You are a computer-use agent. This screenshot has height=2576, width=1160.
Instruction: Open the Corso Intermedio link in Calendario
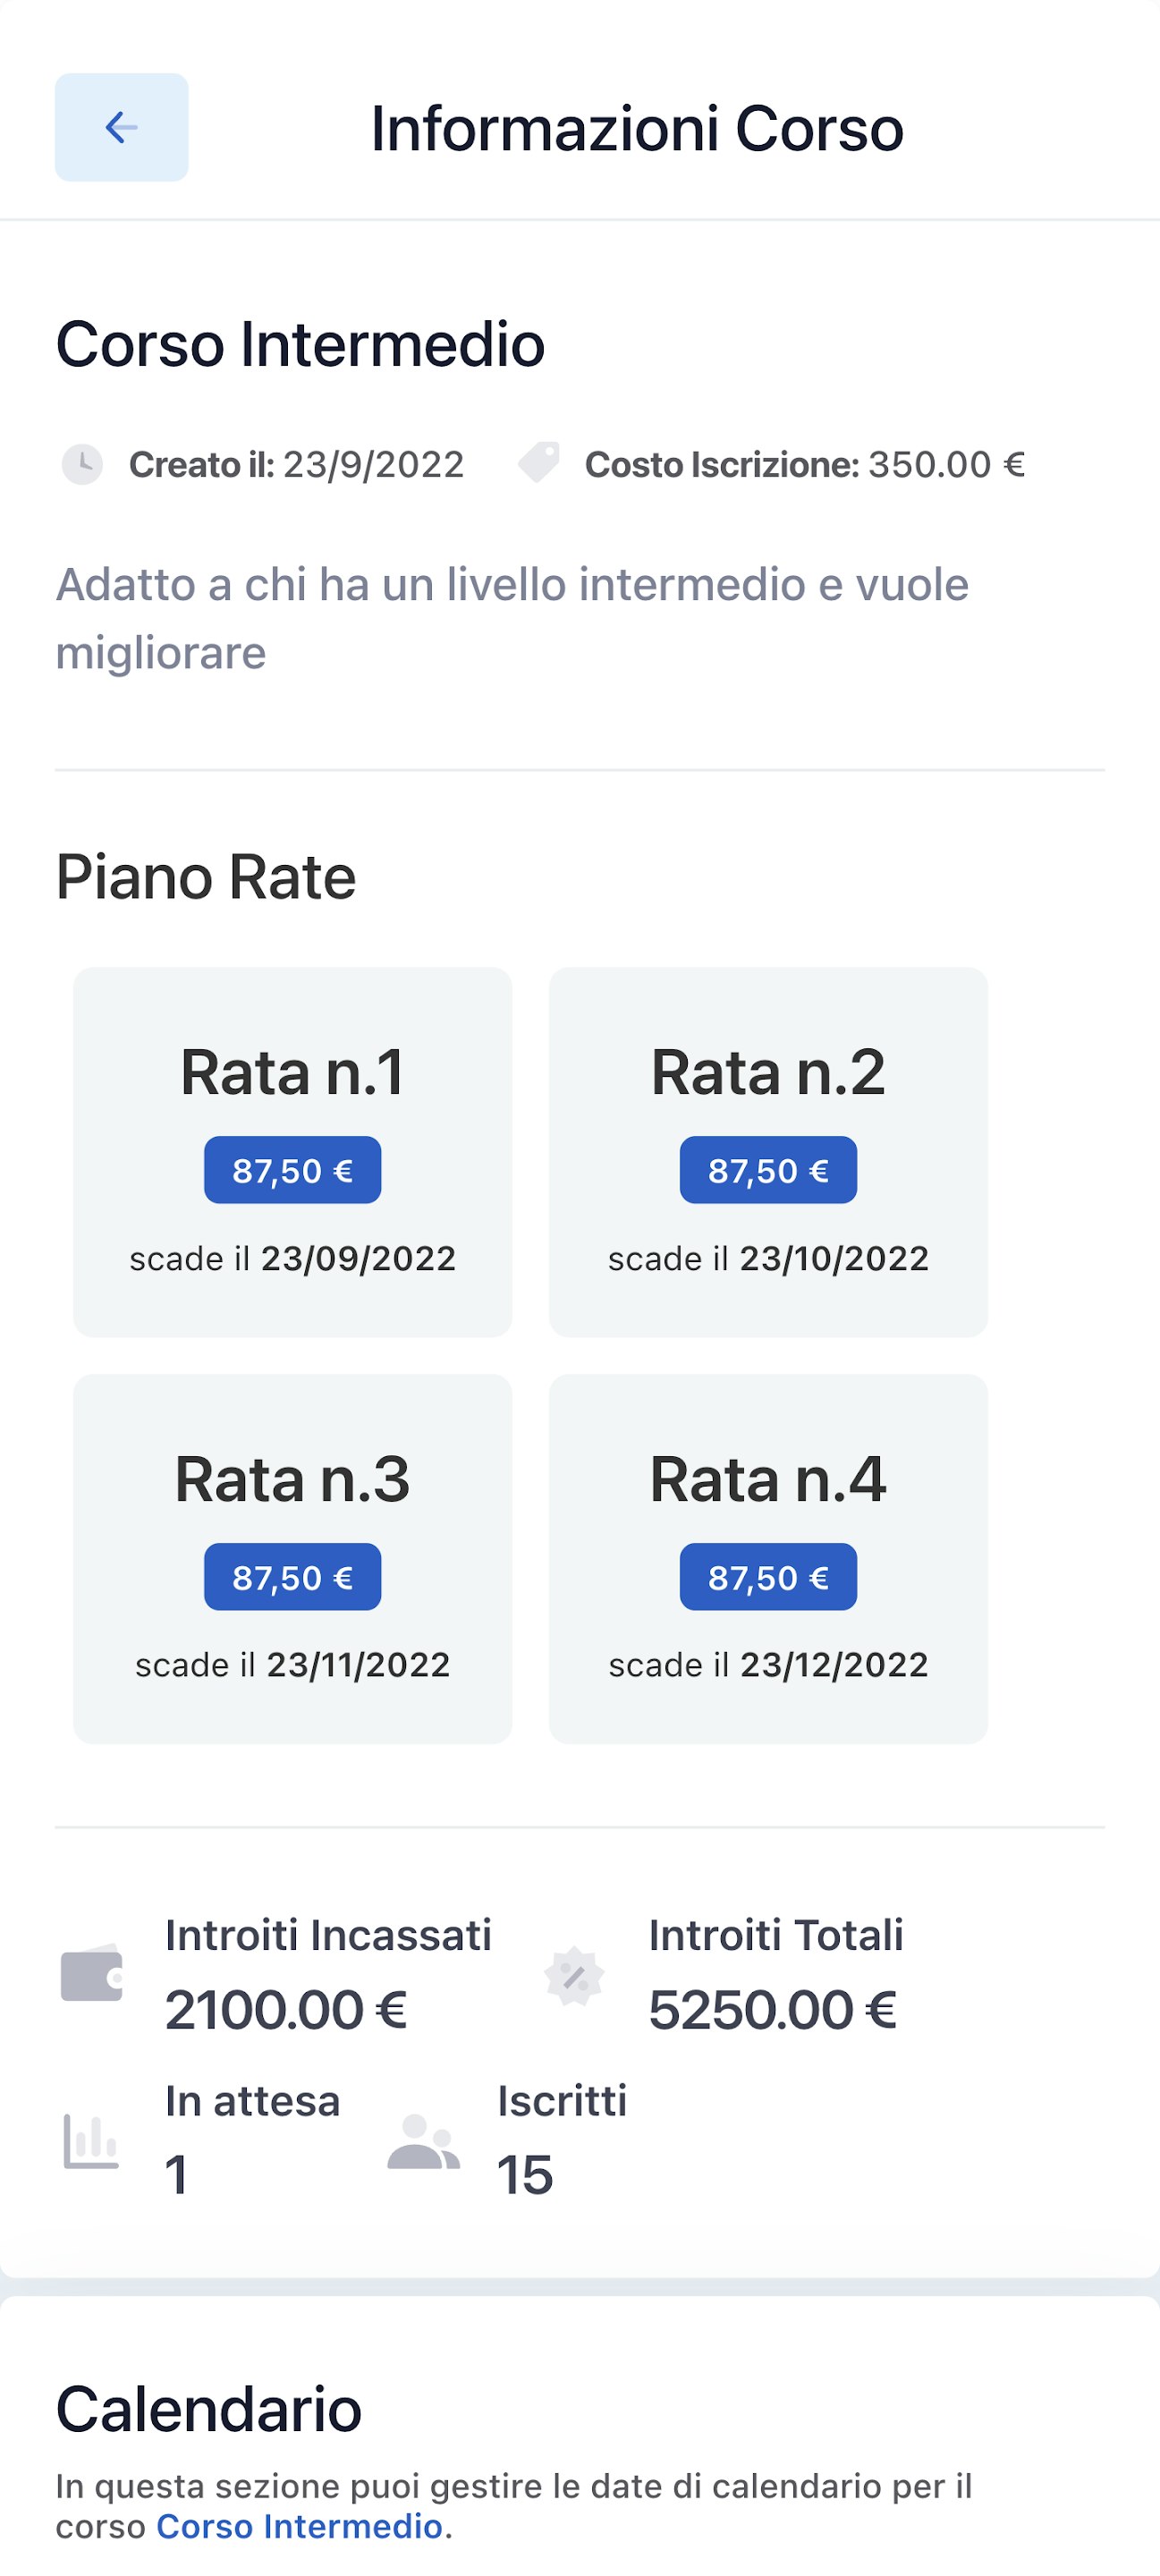pos(299,2526)
